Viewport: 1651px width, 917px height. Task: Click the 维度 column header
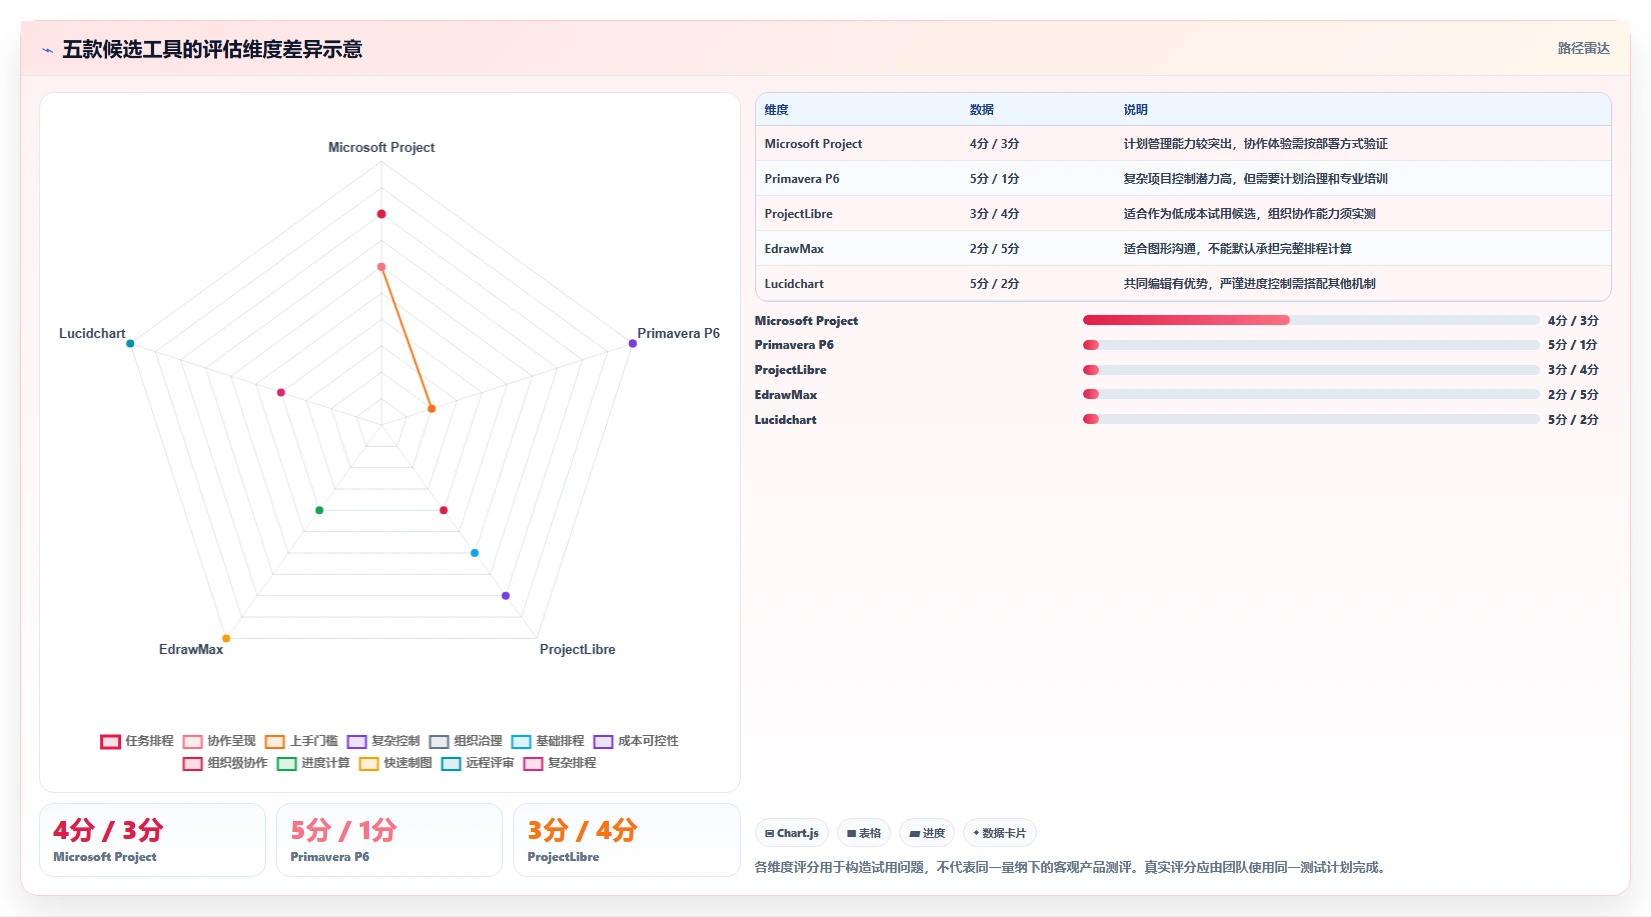click(x=776, y=110)
